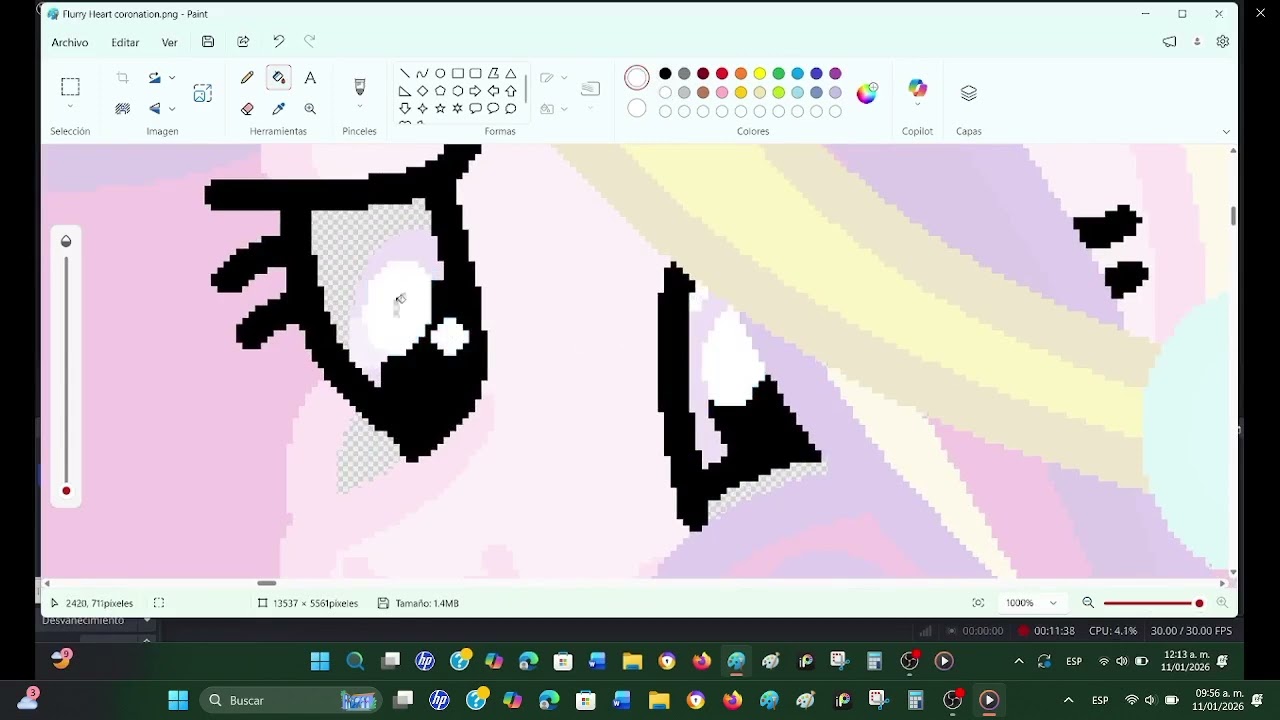
Task: Select the Fill bucket tool
Action: [279, 78]
